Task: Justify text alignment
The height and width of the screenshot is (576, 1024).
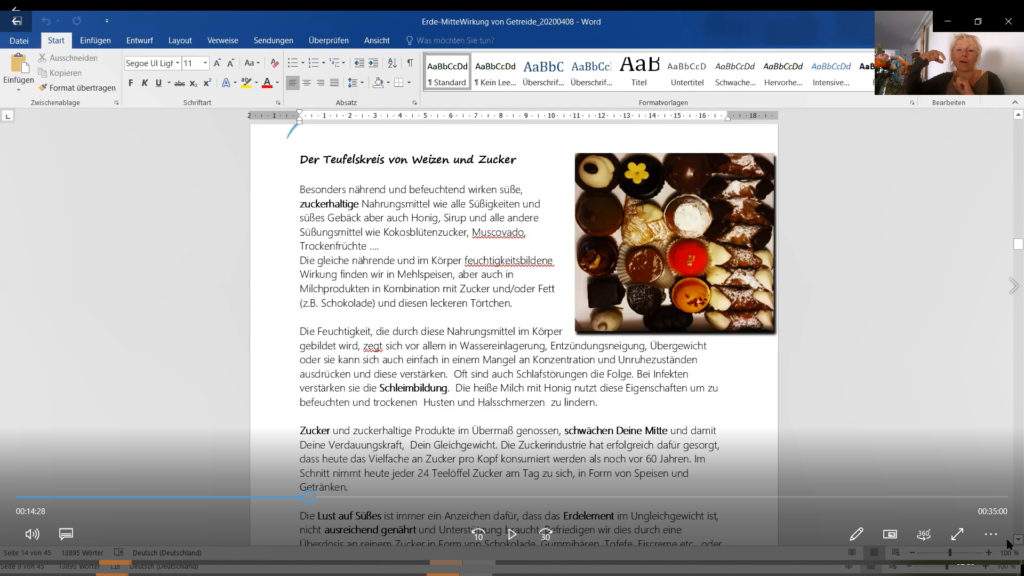Action: pyautogui.click(x=334, y=83)
